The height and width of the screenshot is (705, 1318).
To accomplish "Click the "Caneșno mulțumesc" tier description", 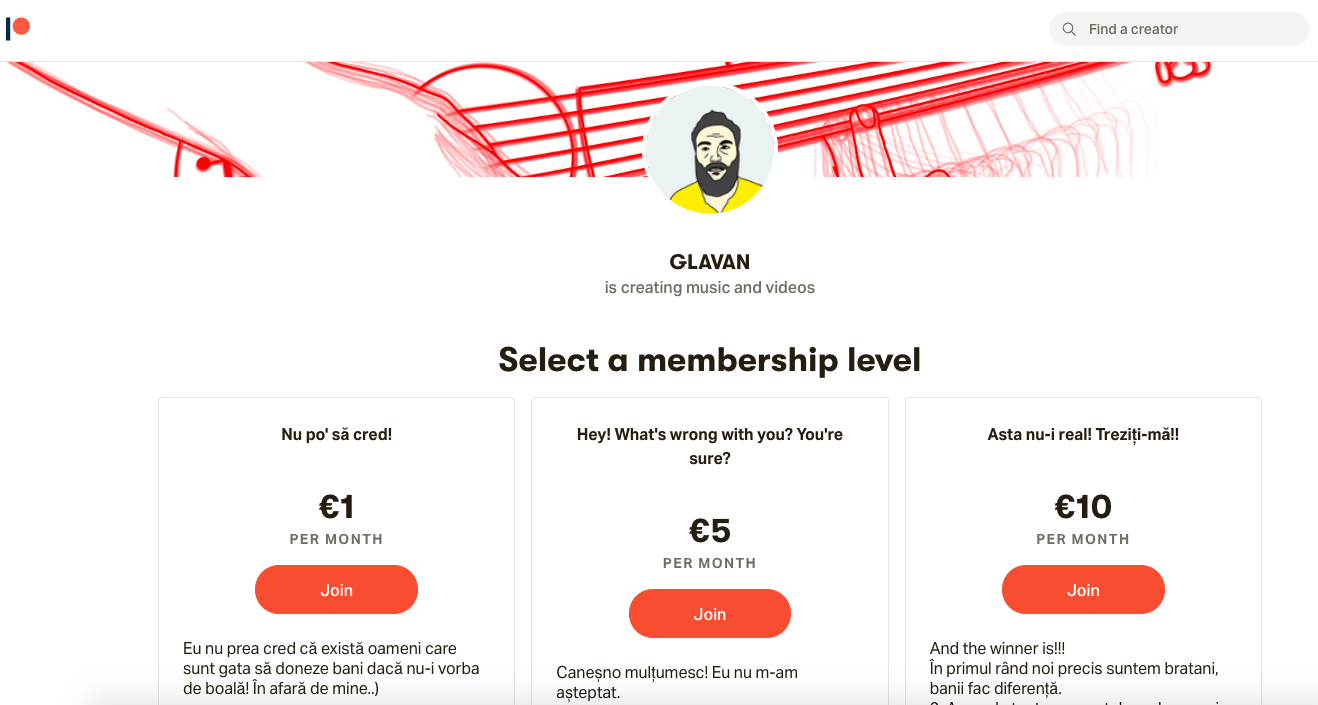I will click(676, 682).
